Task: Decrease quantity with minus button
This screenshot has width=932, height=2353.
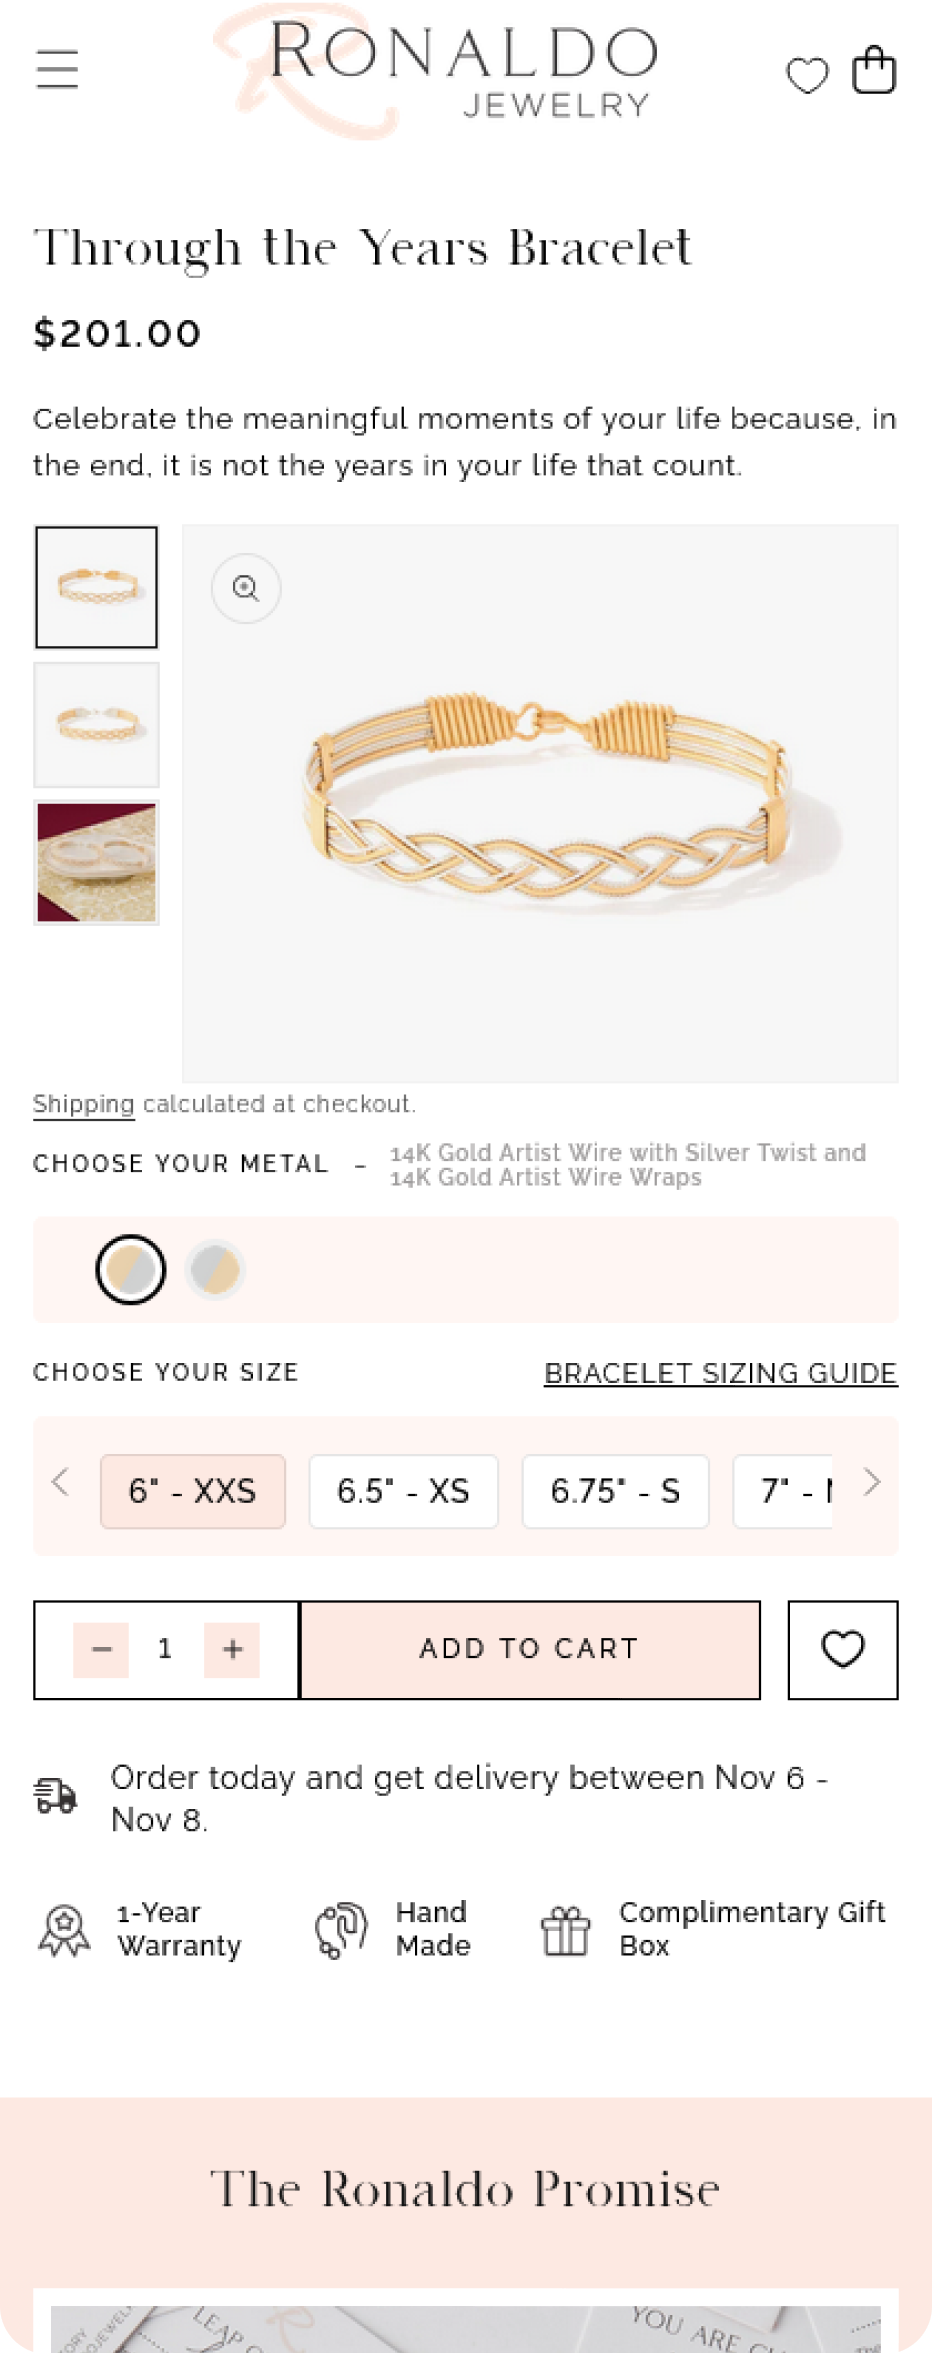Action: click(x=101, y=1649)
